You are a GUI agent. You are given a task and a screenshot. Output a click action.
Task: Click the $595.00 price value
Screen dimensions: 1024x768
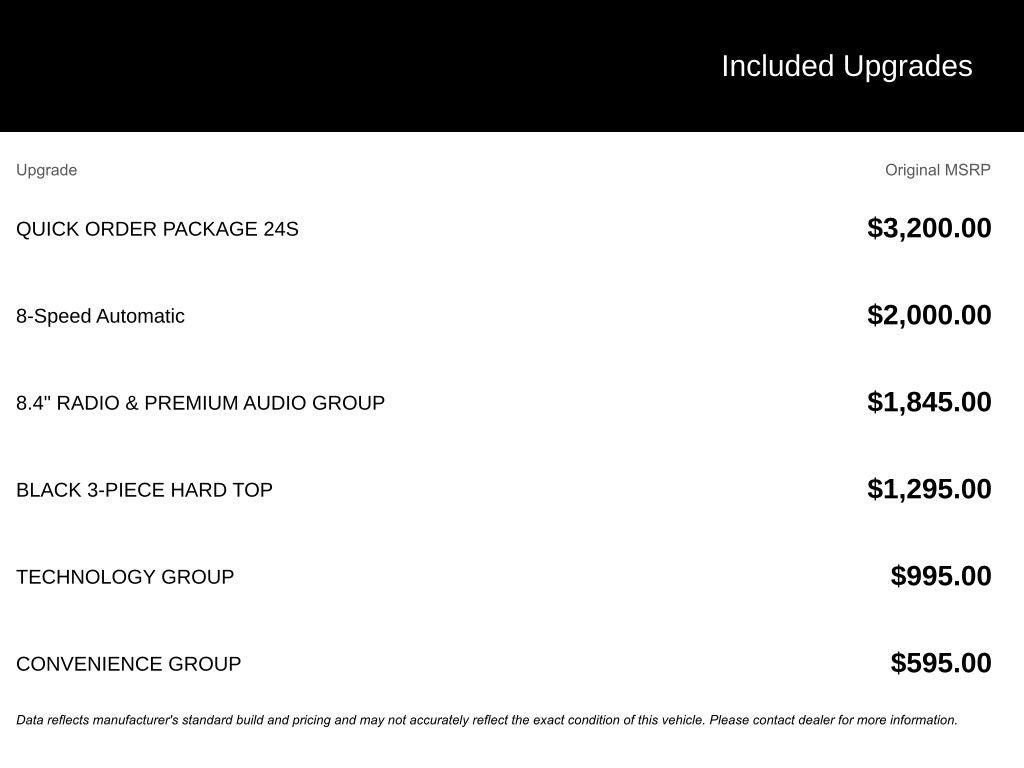pyautogui.click(x=940, y=662)
